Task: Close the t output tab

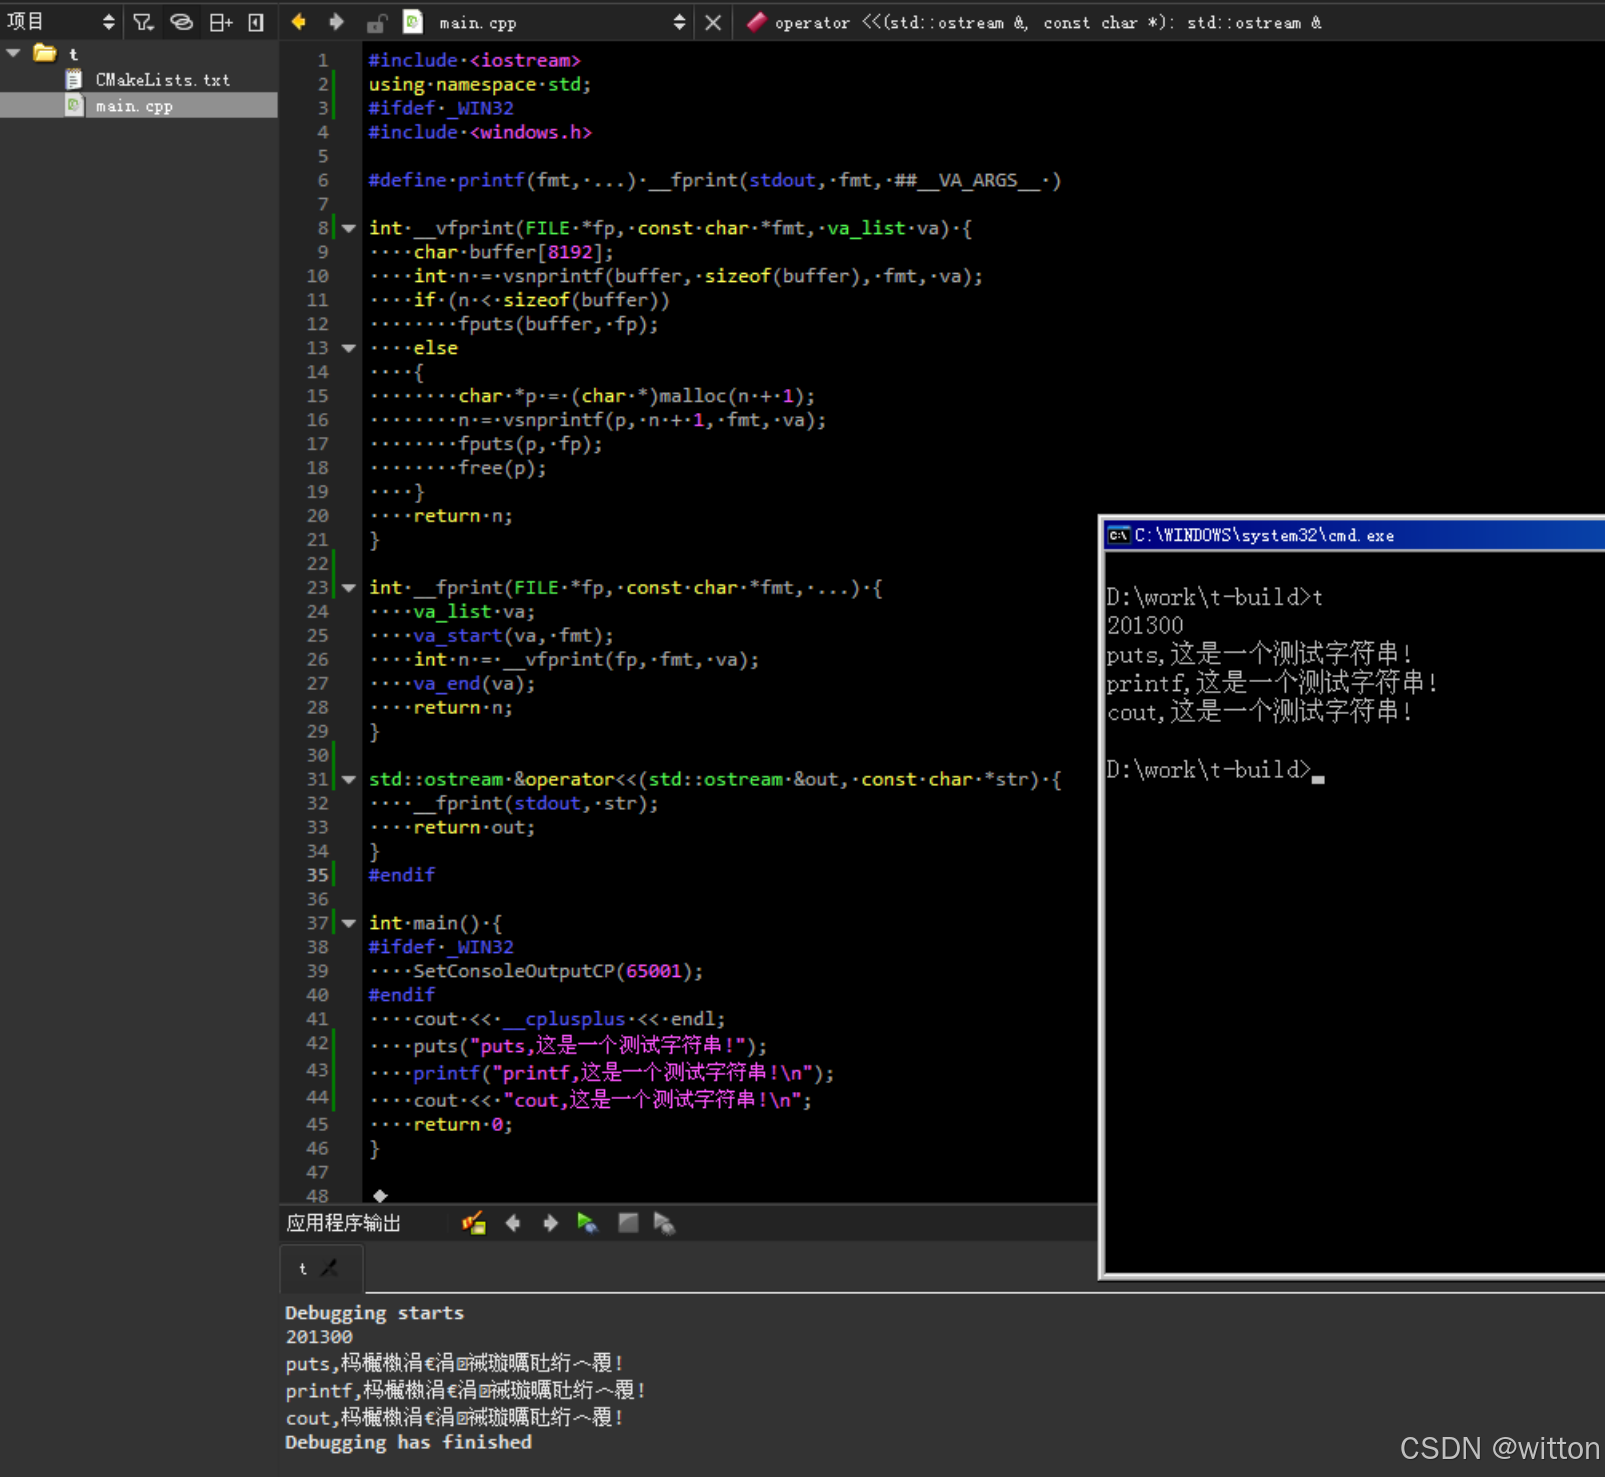Action: click(330, 1268)
